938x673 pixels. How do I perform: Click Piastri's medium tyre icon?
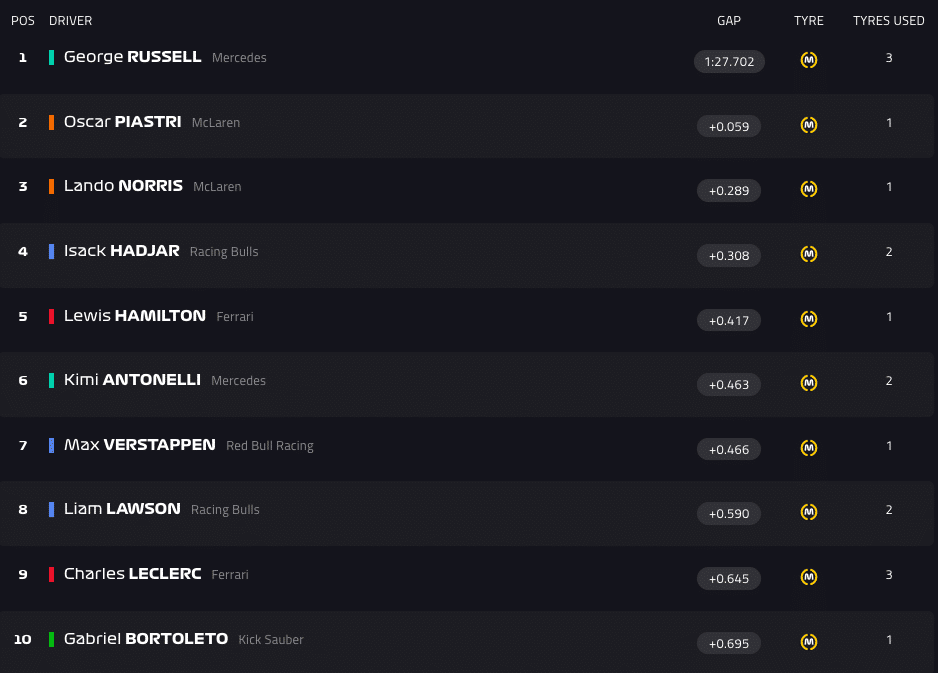click(x=809, y=125)
